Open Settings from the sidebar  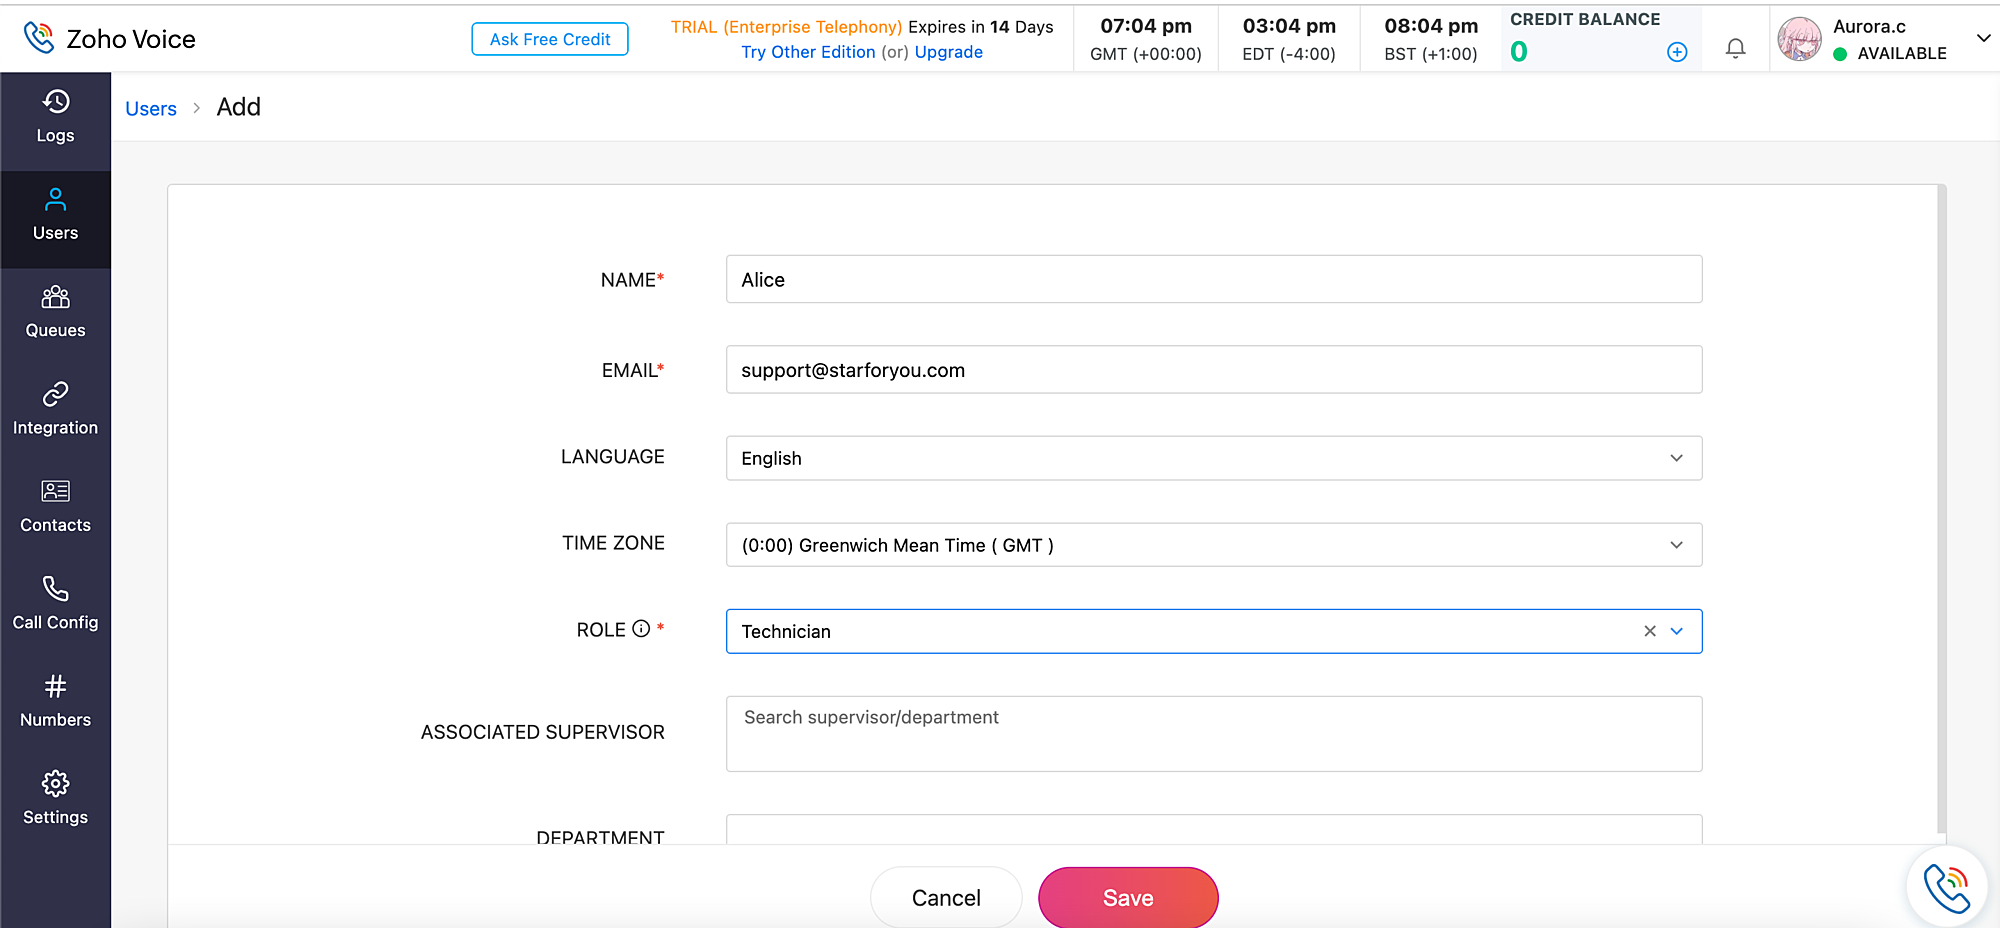pos(55,799)
